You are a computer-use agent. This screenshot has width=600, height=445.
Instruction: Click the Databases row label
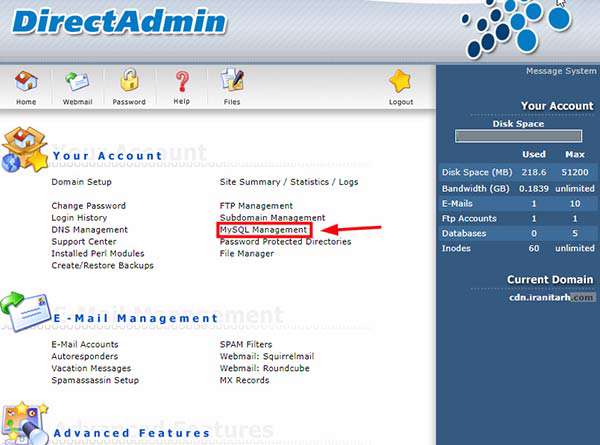coord(464,233)
